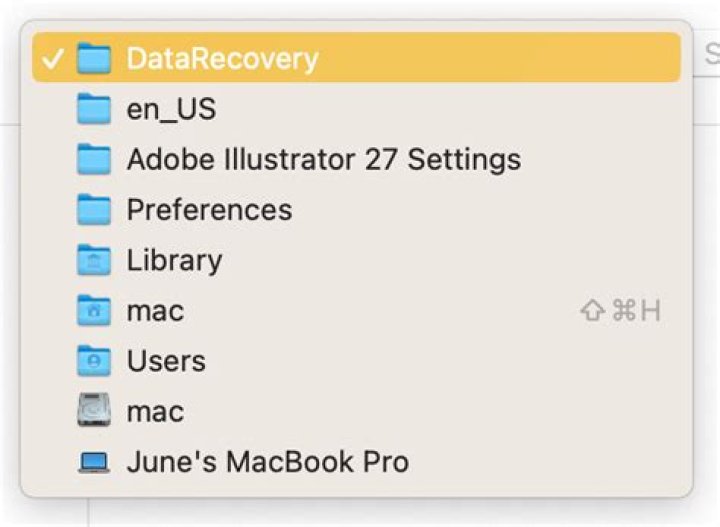720x527 pixels.
Task: Open Library from the path list
Action: coord(174,260)
